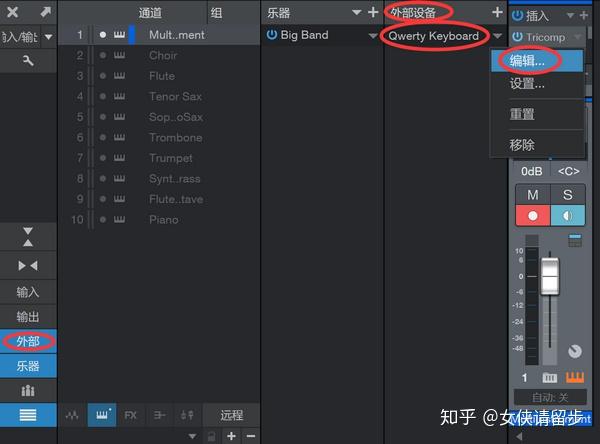Open the wrench settings tool
The width and height of the screenshot is (600, 444).
28,60
